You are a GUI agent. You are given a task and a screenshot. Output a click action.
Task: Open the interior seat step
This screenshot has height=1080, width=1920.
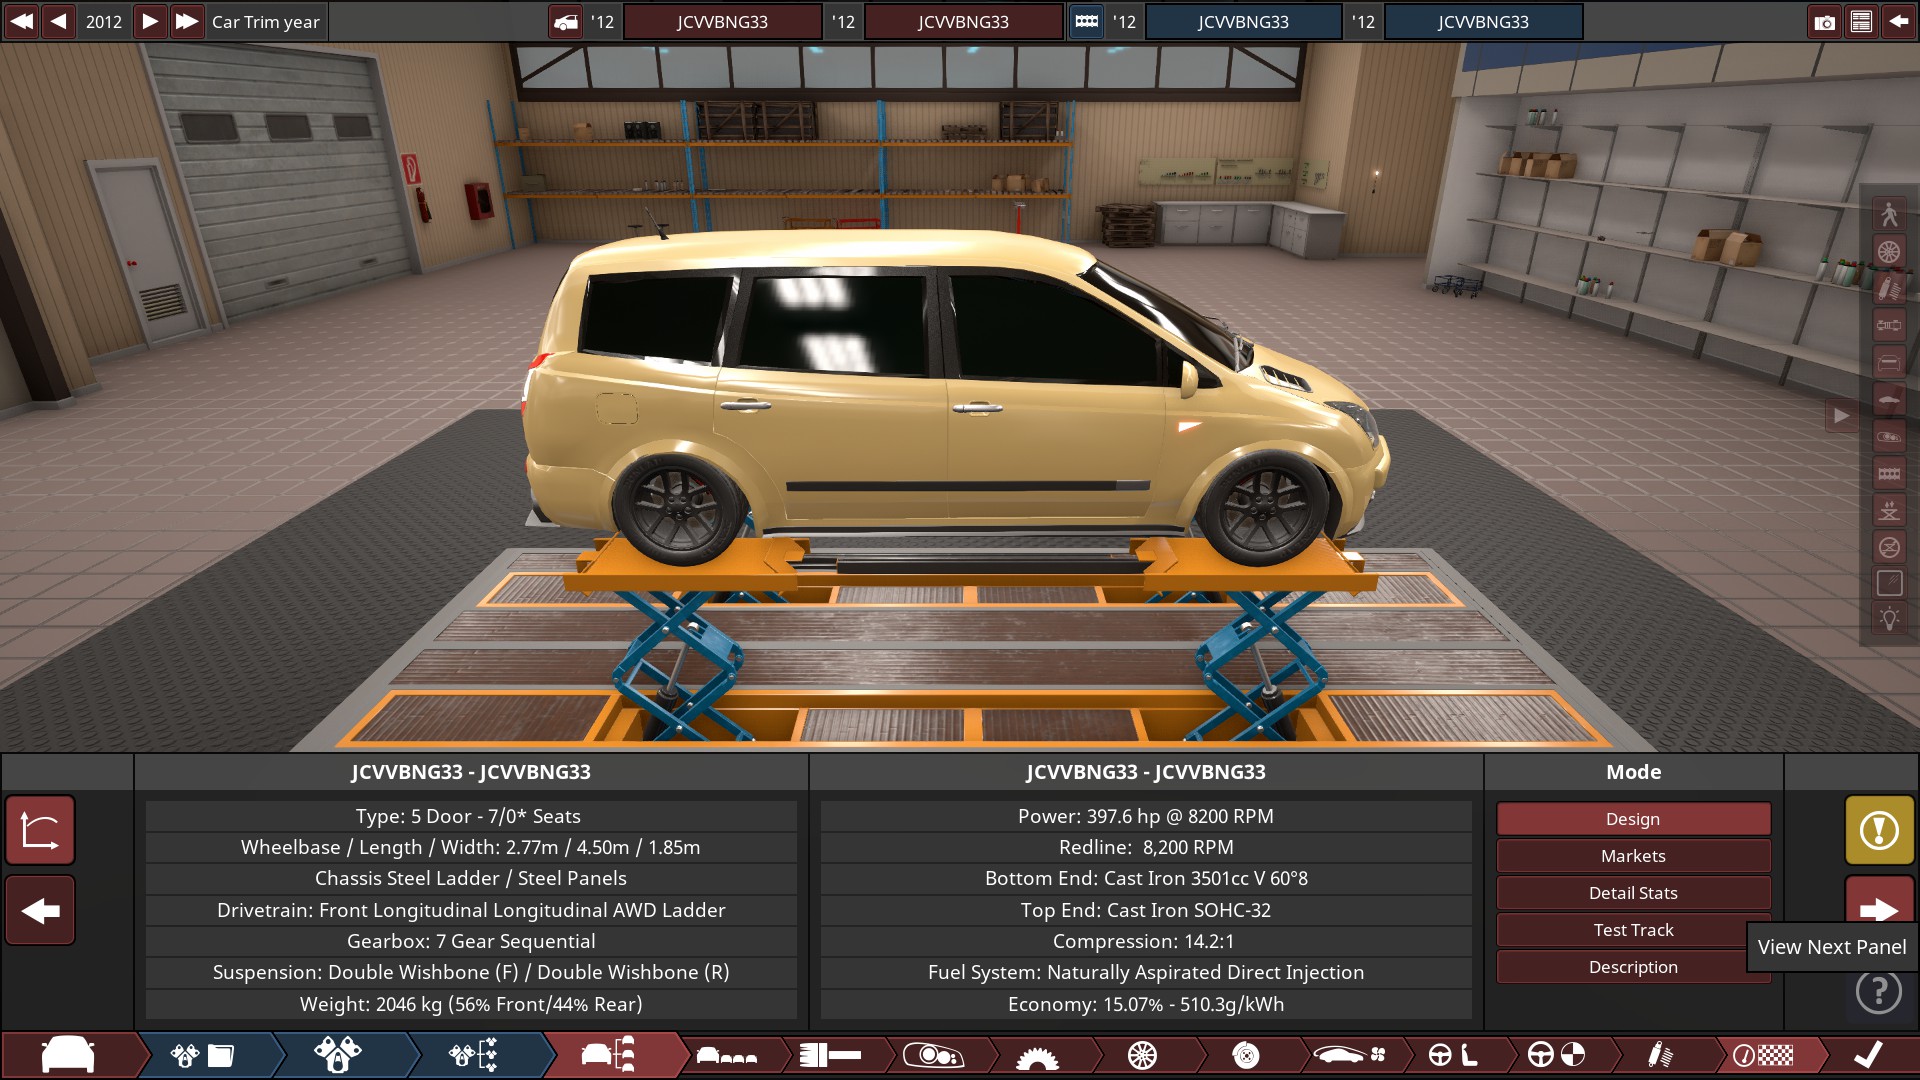[1453, 1055]
